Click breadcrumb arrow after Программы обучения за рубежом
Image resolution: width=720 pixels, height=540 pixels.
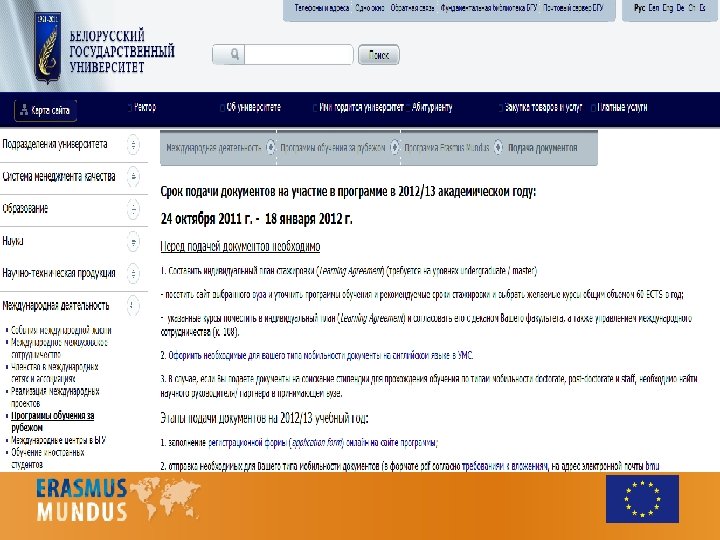[x=394, y=147]
